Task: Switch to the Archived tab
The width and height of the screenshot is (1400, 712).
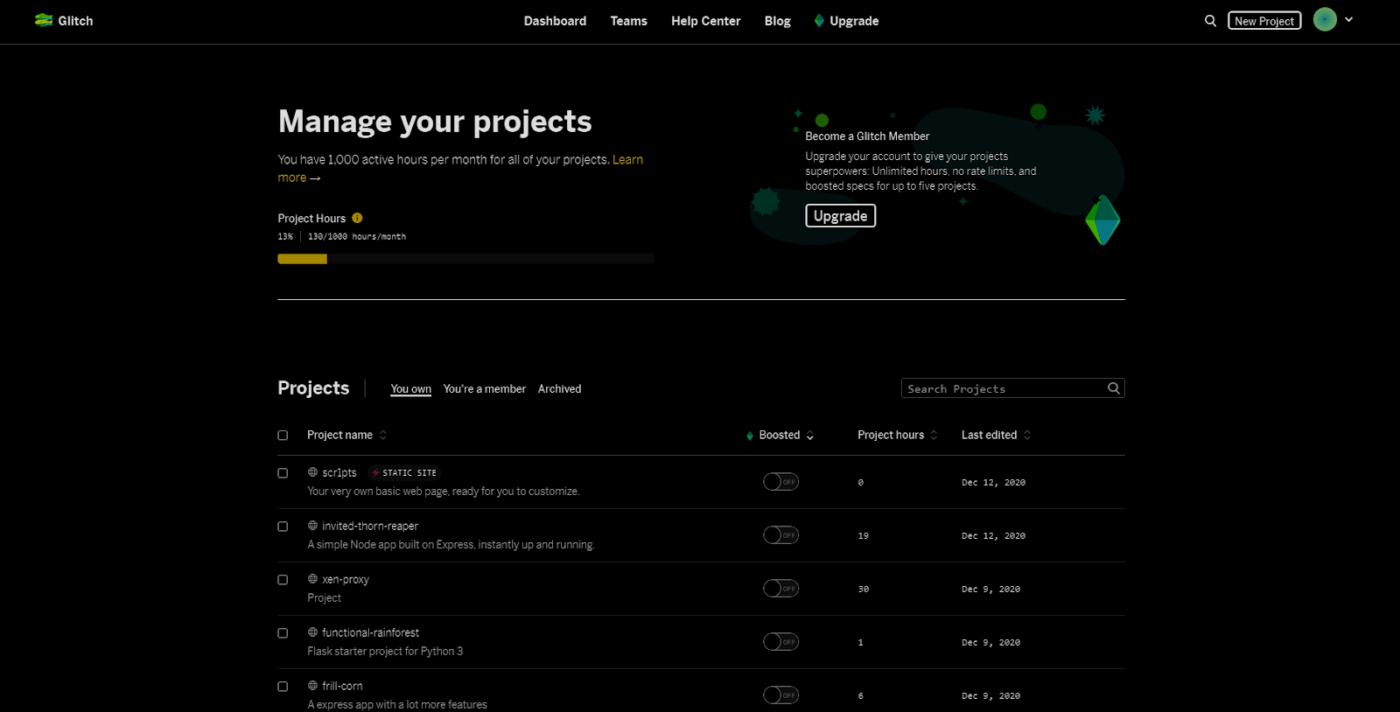Action: click(559, 389)
